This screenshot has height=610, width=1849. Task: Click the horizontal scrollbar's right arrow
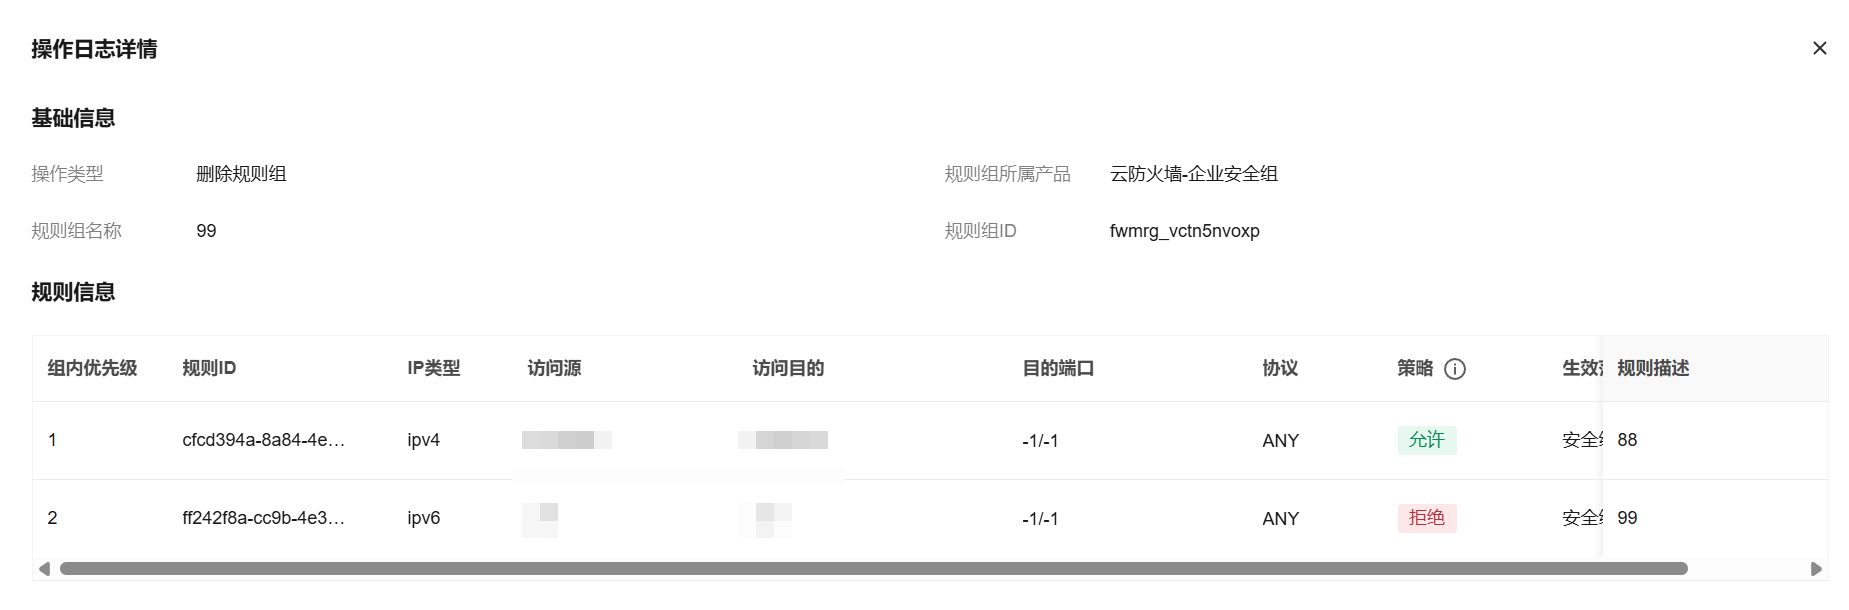[x=1816, y=569]
